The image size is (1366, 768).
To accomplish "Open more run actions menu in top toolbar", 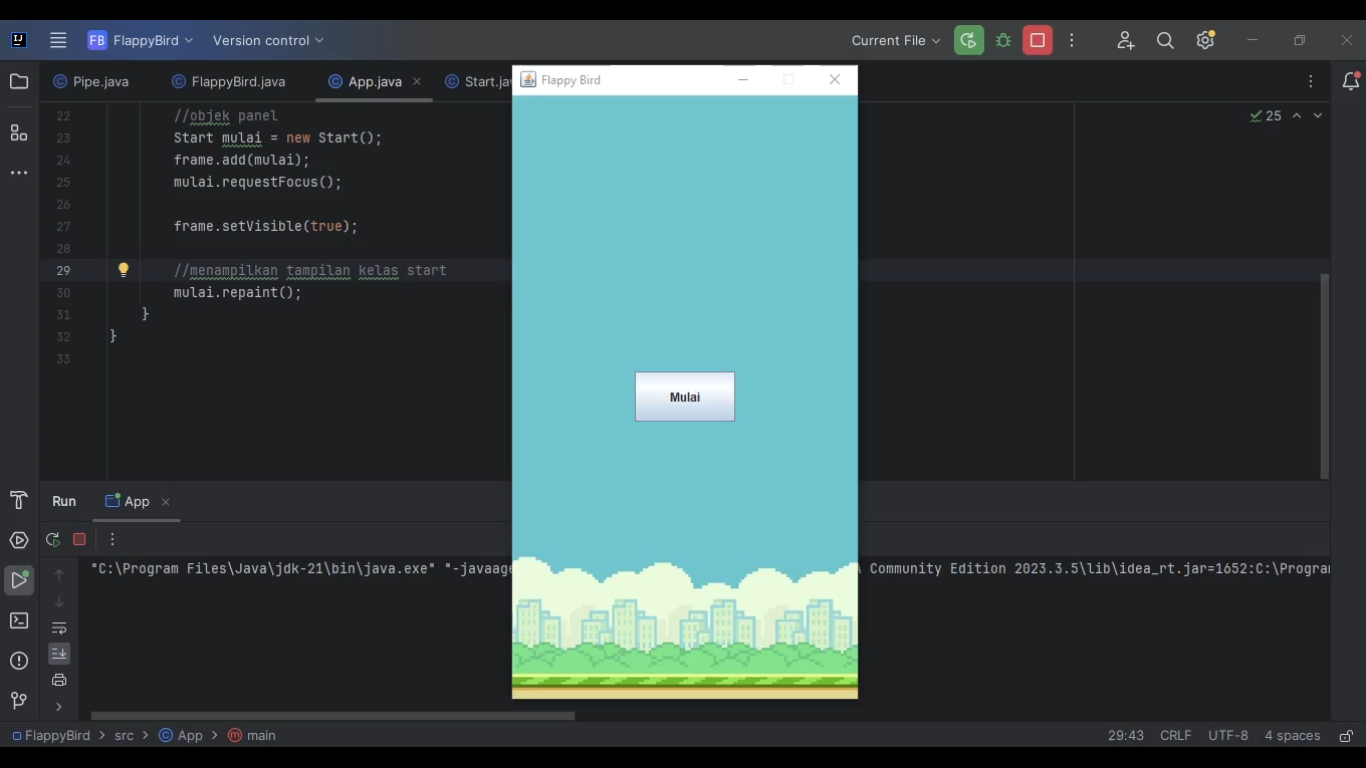I will pos(1072,40).
